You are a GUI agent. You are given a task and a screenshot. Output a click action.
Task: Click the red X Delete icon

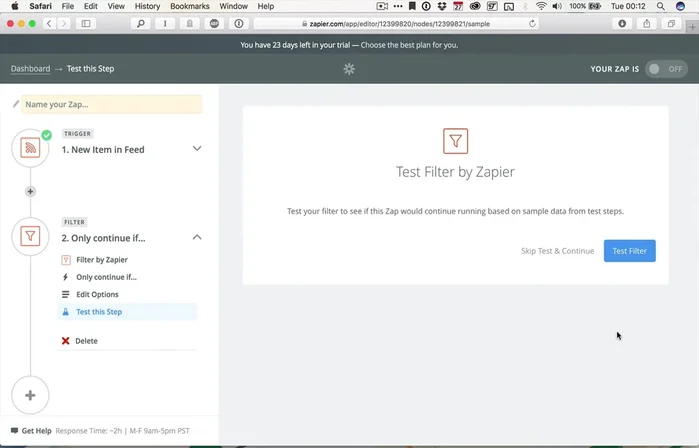66,341
